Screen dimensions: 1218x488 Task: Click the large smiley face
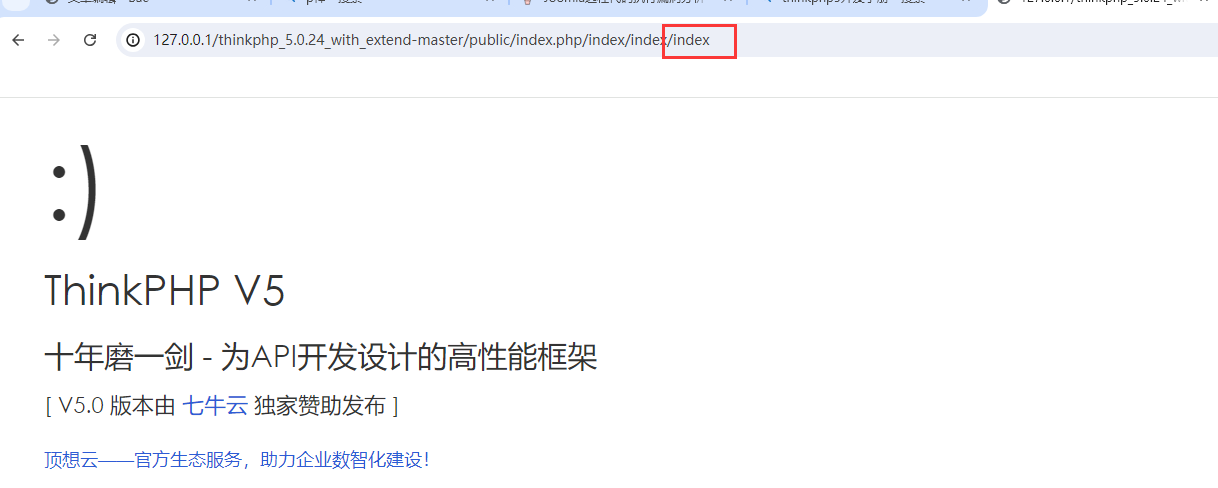pos(75,192)
